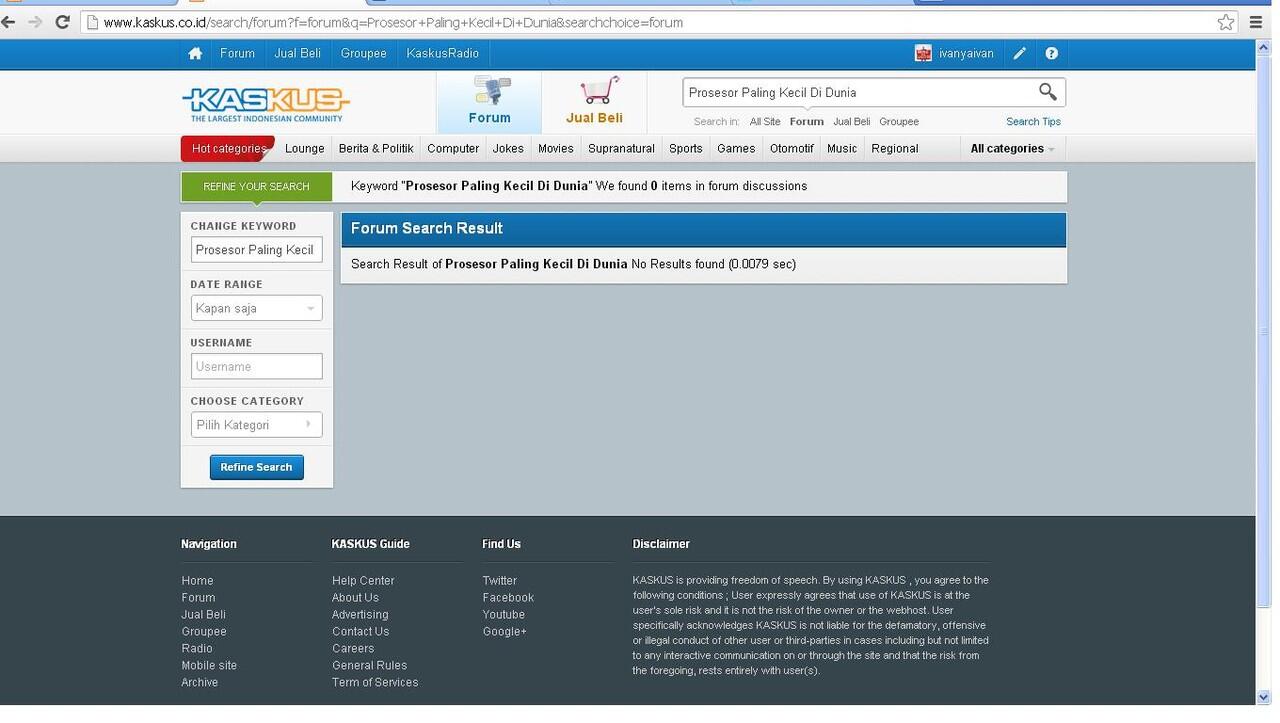Viewport: 1280px width, 723px height.
Task: Open Forum in top blue bar
Action: tap(237, 54)
